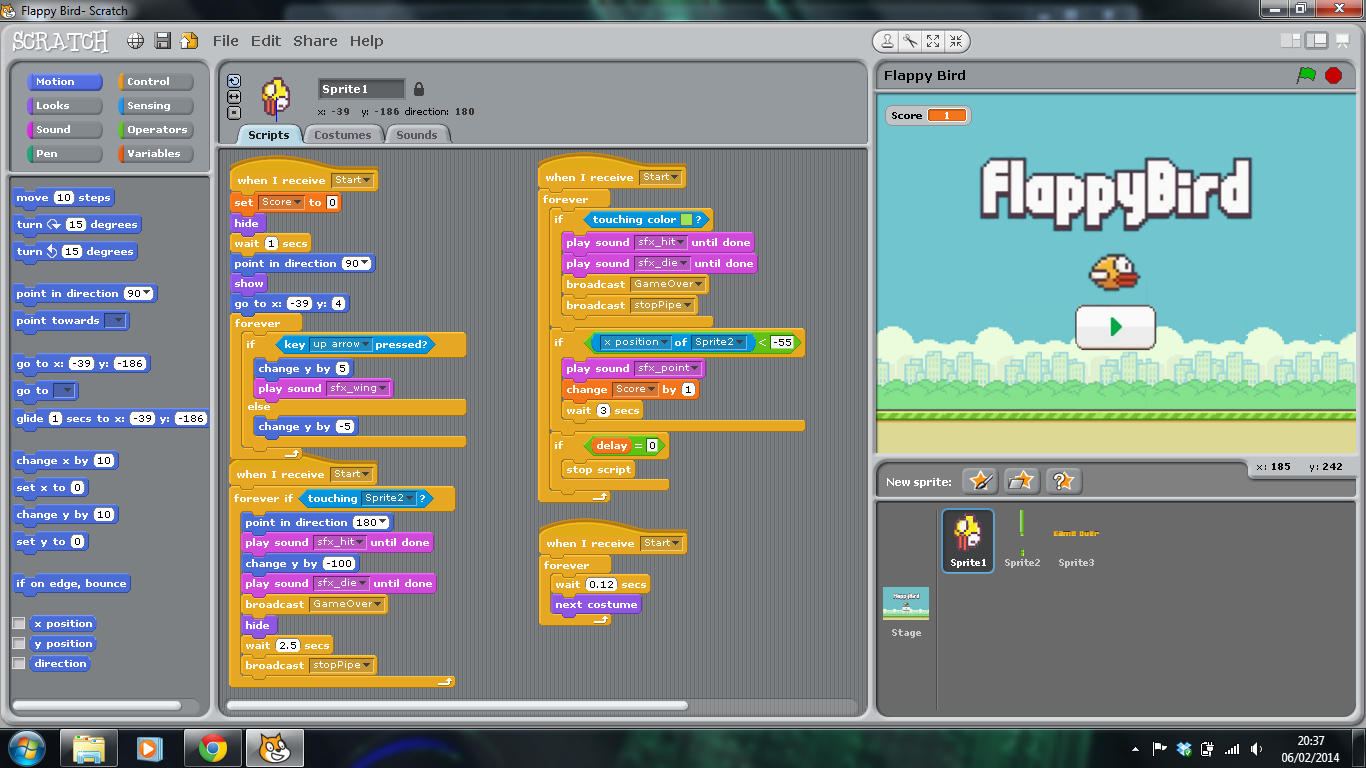Viewport: 1366px width, 768px height.
Task: Enable the x position stage monitor
Action: tap(17, 622)
